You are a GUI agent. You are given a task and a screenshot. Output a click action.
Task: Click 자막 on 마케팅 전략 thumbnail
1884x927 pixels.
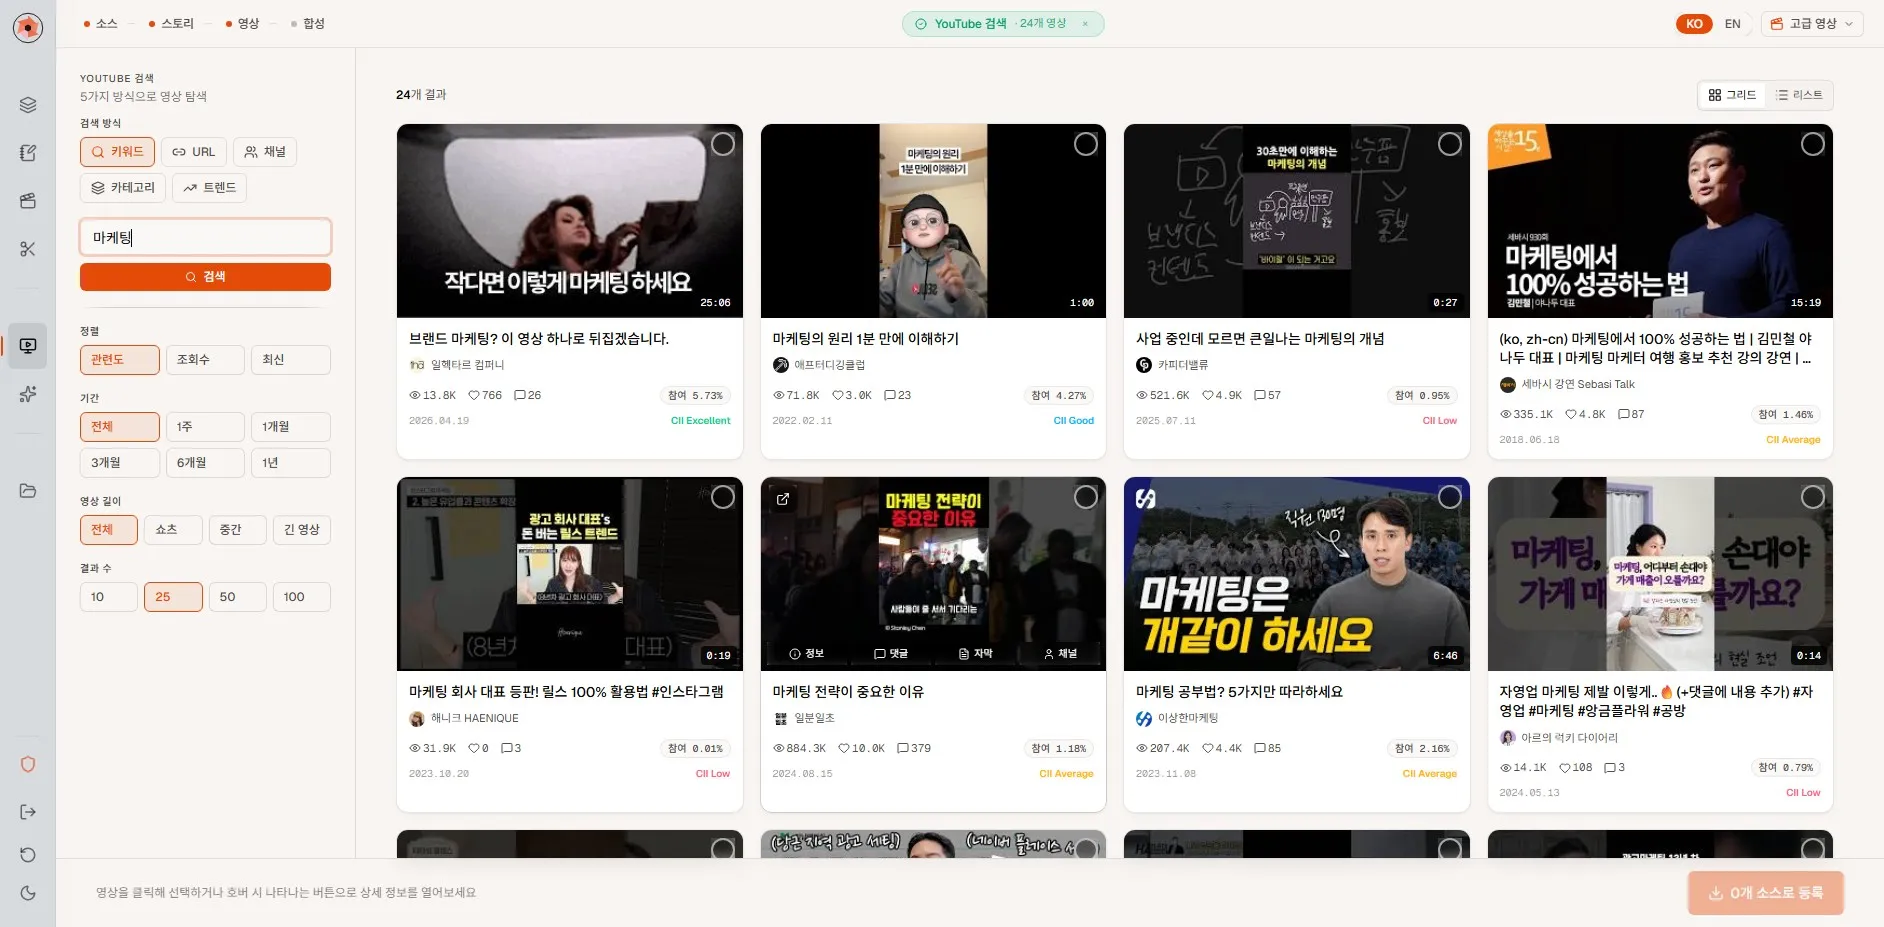pos(975,654)
